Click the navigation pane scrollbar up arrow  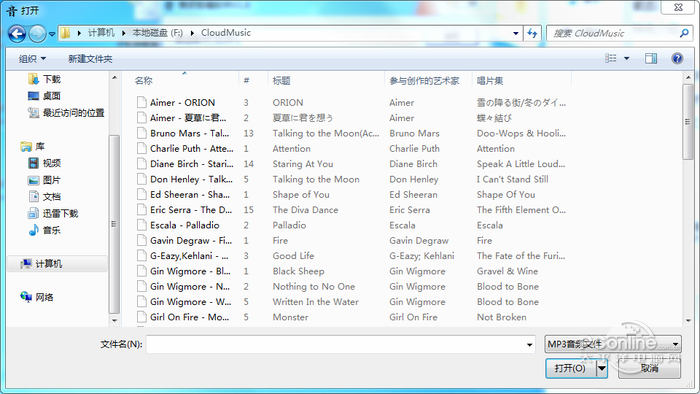tap(114, 78)
